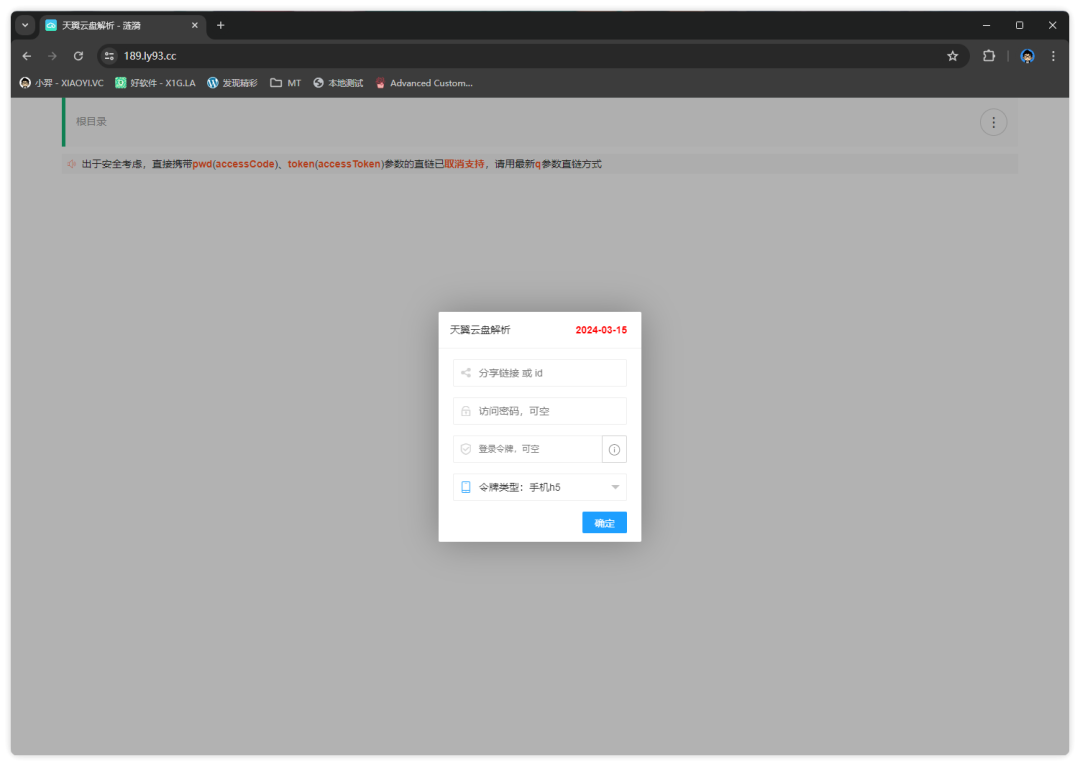Open Chrome three-dot menu

pos(1053,56)
